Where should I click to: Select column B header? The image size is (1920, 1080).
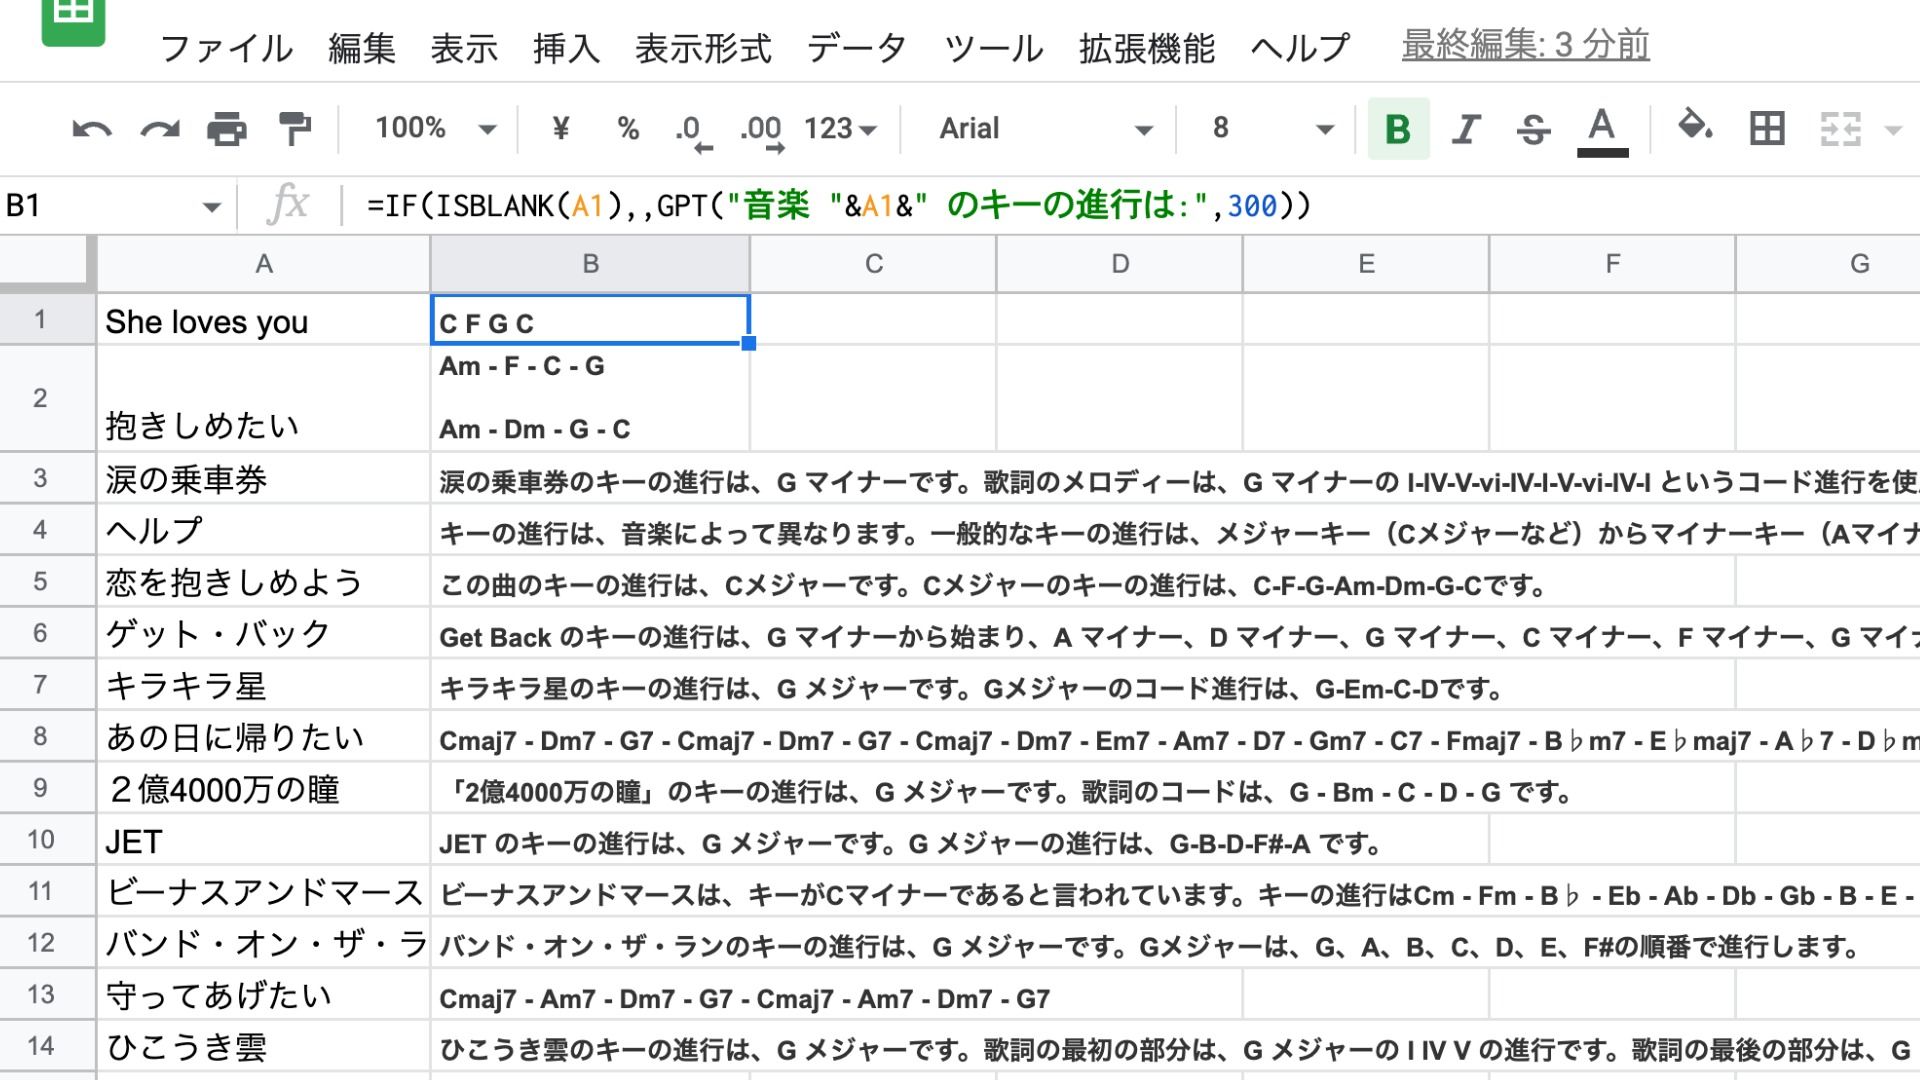[x=590, y=264]
